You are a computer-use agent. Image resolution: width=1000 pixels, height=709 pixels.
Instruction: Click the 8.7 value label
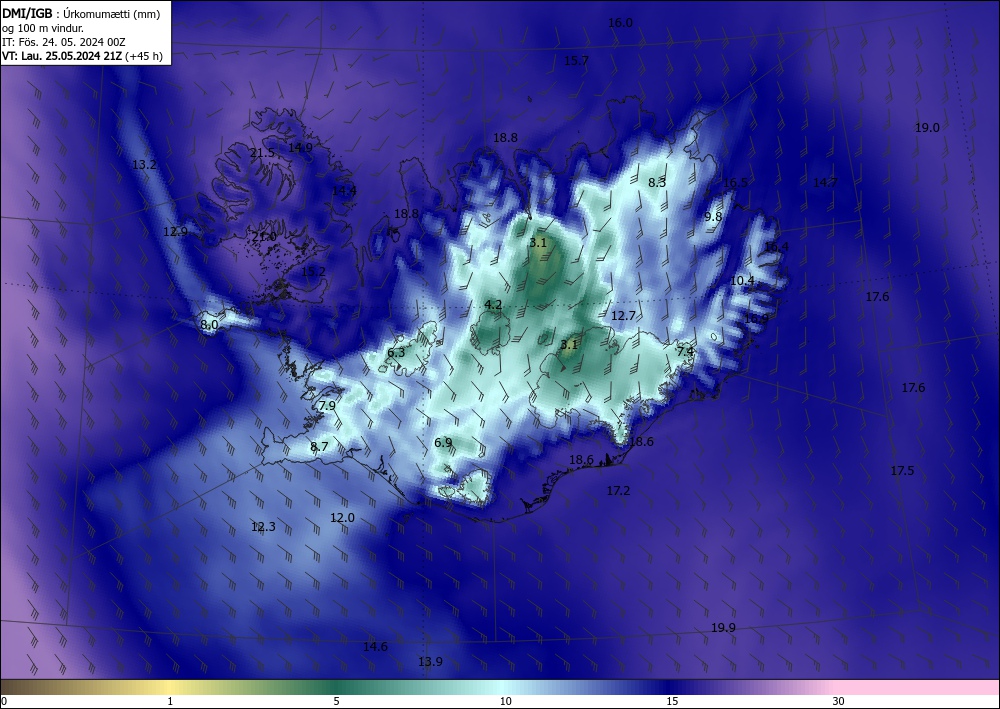pyautogui.click(x=319, y=447)
